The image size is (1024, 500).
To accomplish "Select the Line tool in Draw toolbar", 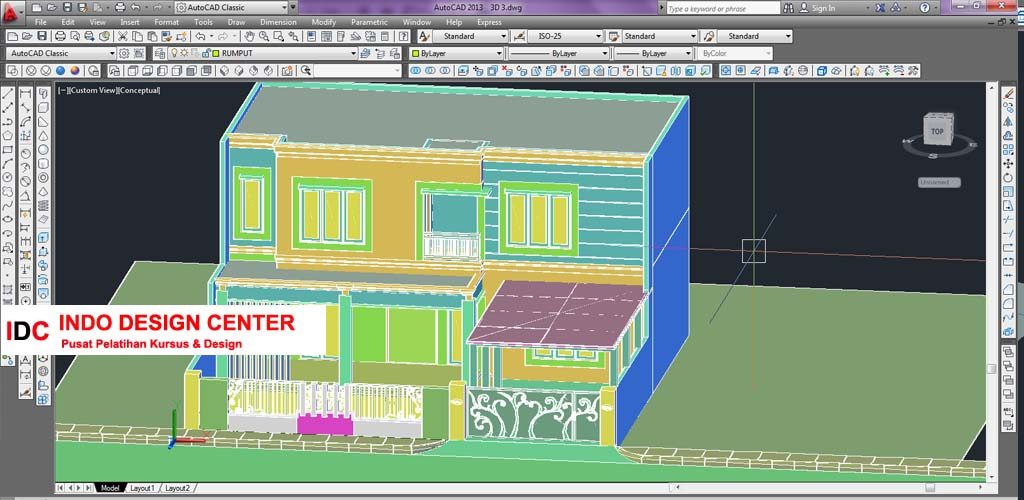I will click(8, 94).
